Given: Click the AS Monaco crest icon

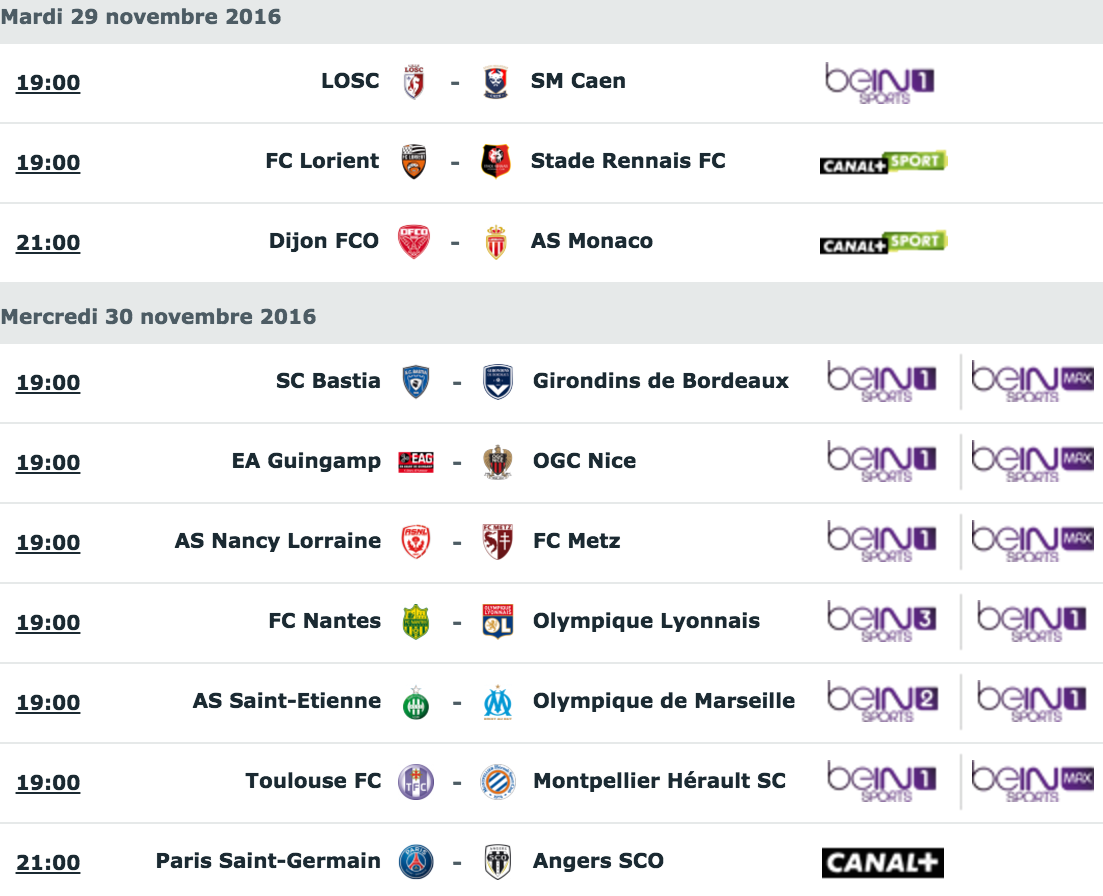Looking at the screenshot, I should [496, 242].
